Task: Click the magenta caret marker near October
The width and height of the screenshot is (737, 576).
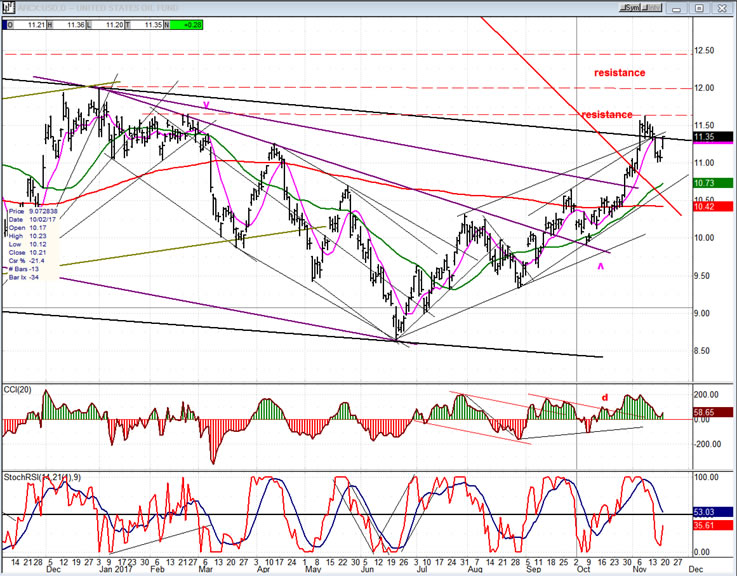Action: pos(601,267)
